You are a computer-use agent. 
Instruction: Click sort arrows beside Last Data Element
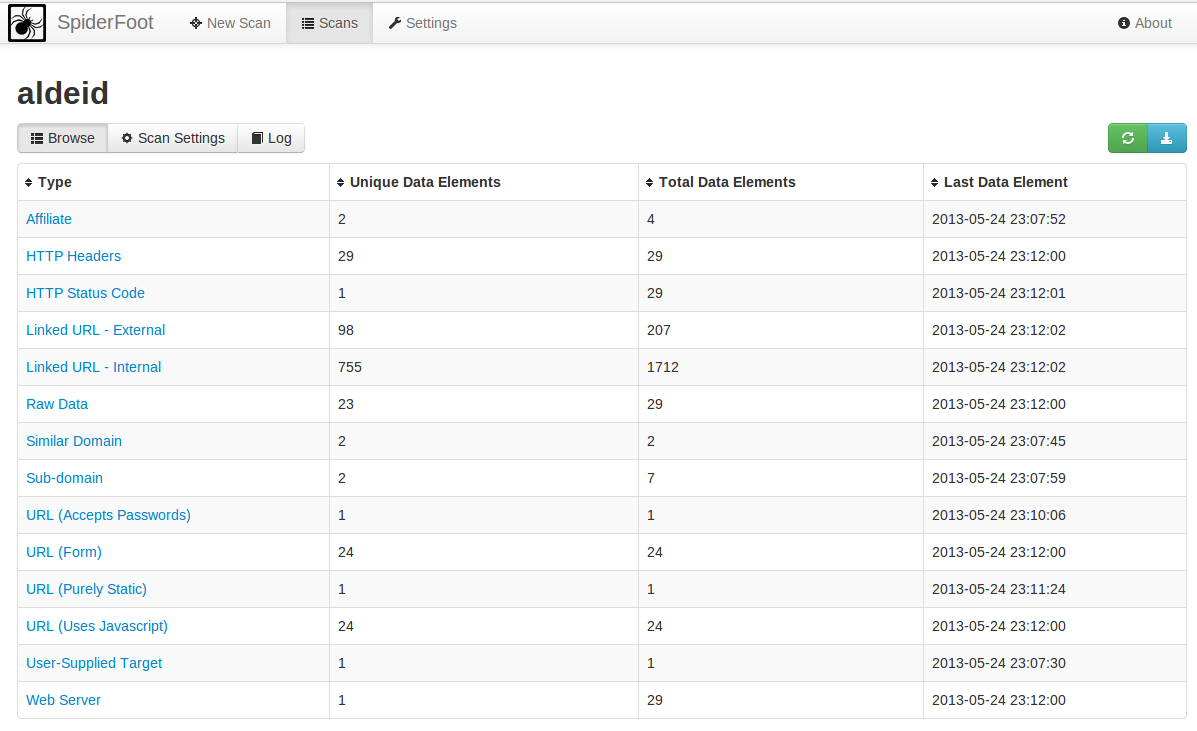pos(935,183)
